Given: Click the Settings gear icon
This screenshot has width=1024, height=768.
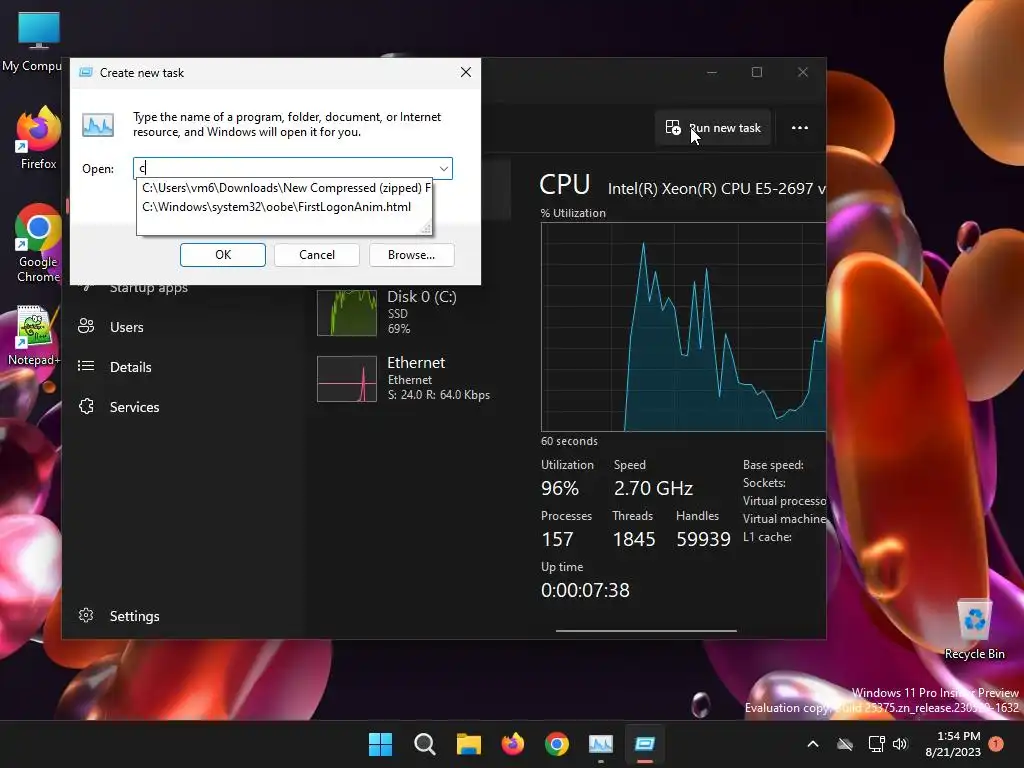Looking at the screenshot, I should [86, 615].
